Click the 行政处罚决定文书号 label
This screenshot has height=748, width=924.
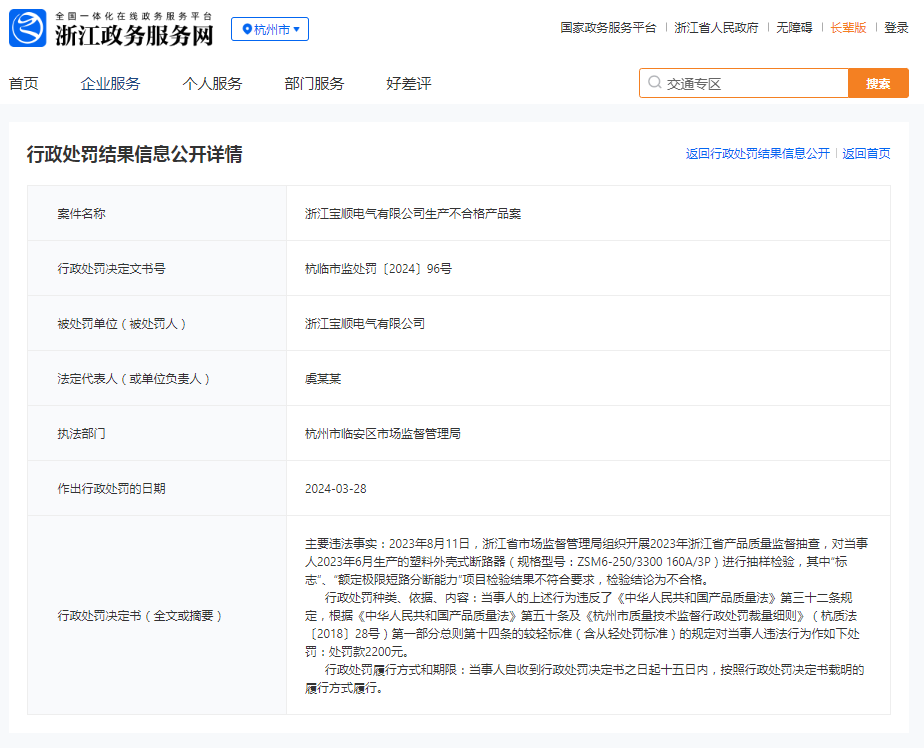(x=111, y=268)
